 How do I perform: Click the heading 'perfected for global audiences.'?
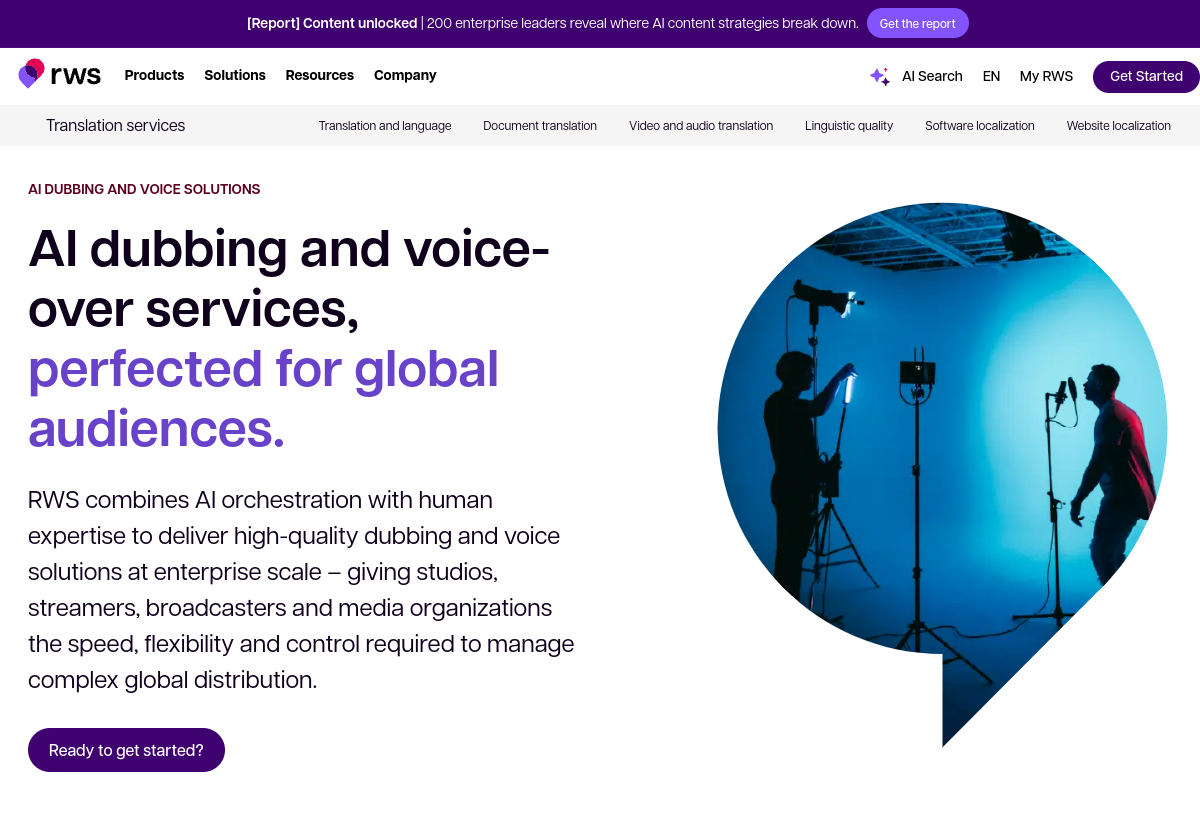(263, 398)
